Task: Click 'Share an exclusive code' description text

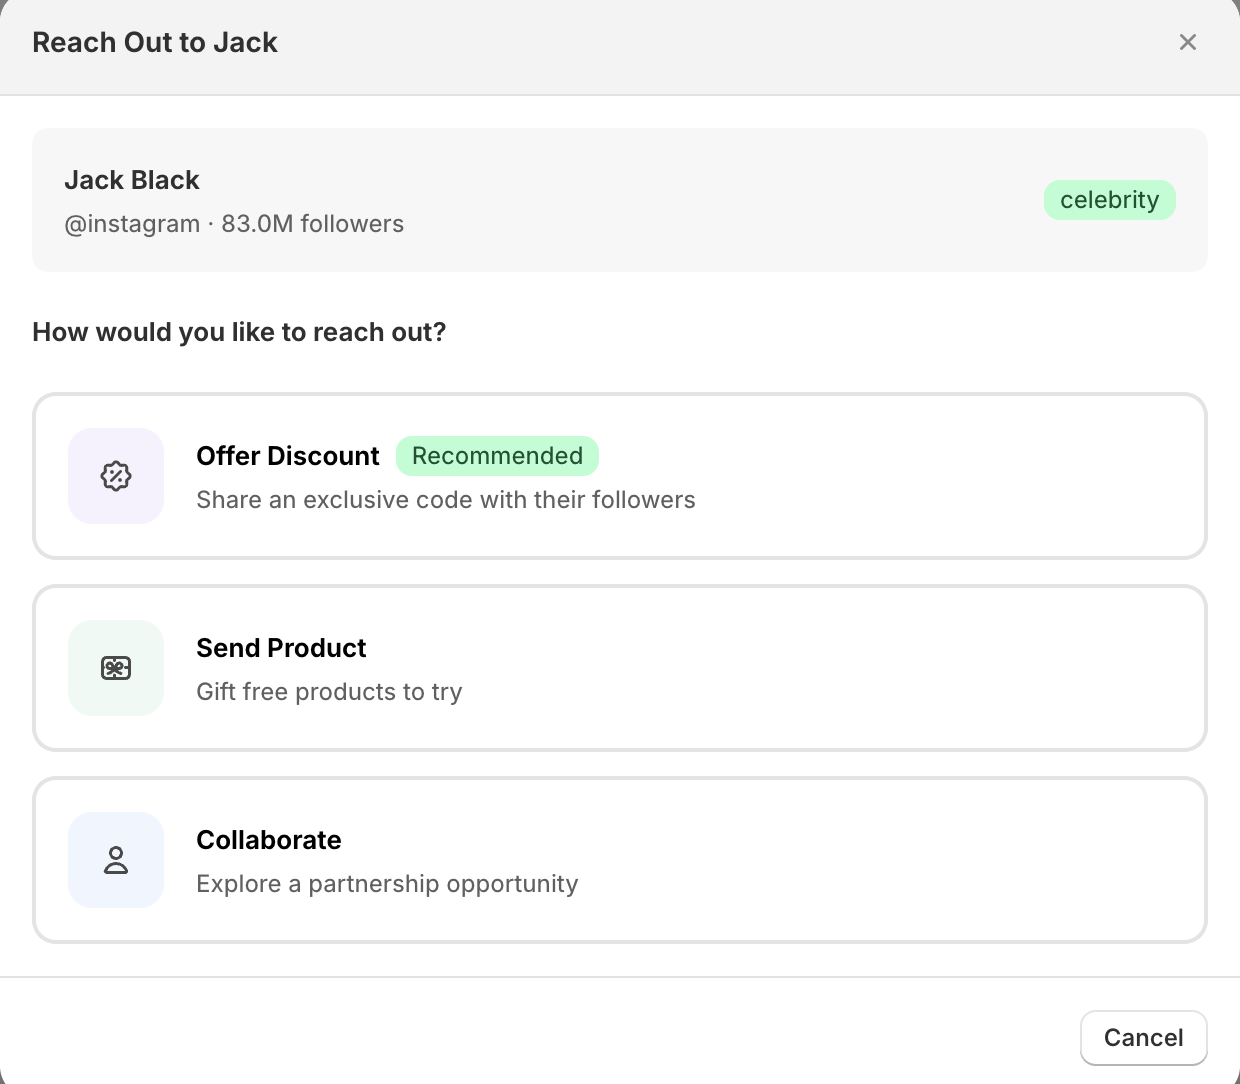Action: pos(445,500)
